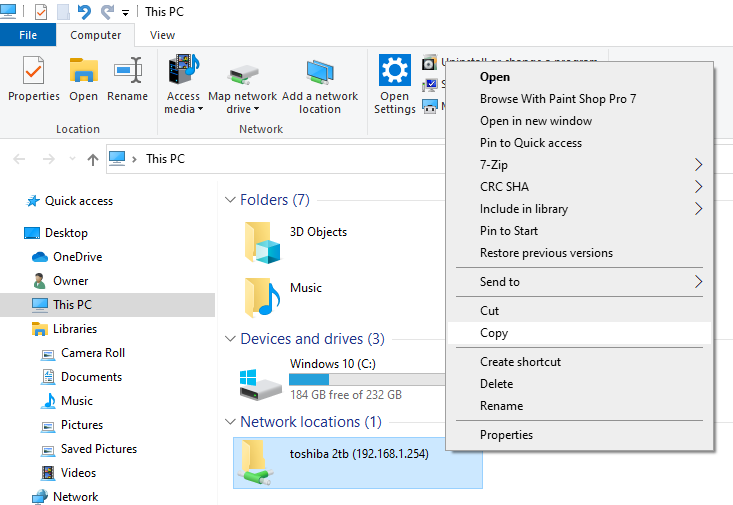Select Pictures library in navigation pane

point(82,425)
